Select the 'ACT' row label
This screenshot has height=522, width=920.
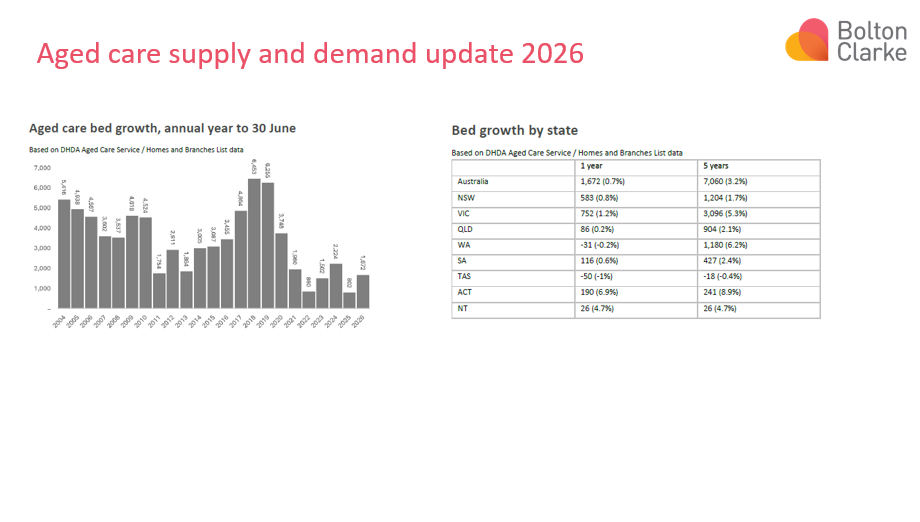click(x=464, y=292)
